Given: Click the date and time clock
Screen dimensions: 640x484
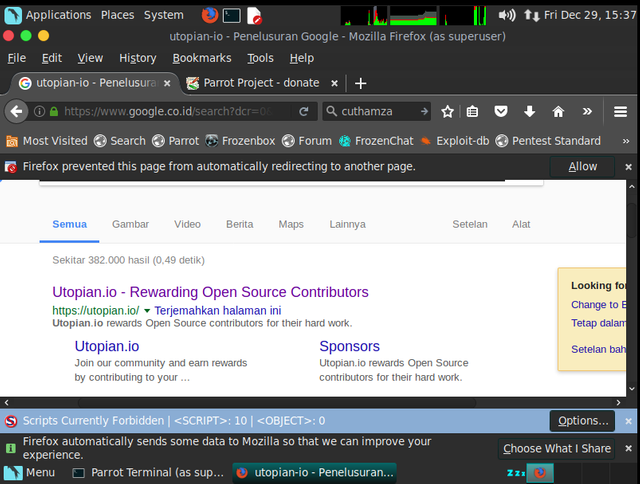Looking at the screenshot, I should (x=590, y=16).
